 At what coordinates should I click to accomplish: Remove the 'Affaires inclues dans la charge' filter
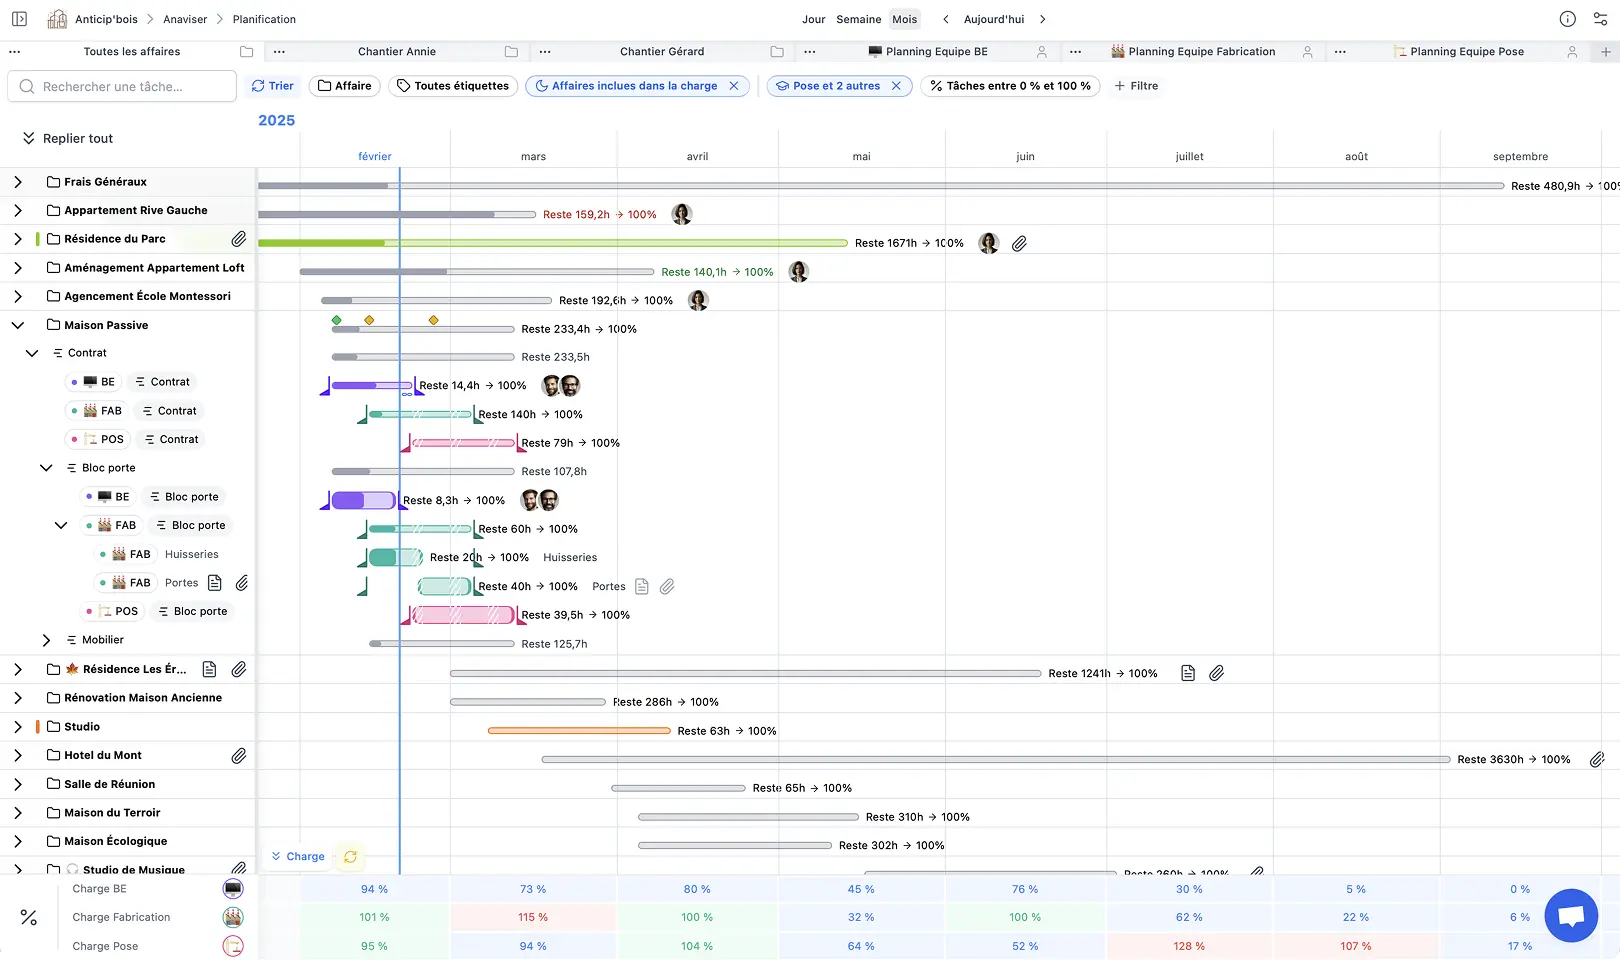point(735,86)
